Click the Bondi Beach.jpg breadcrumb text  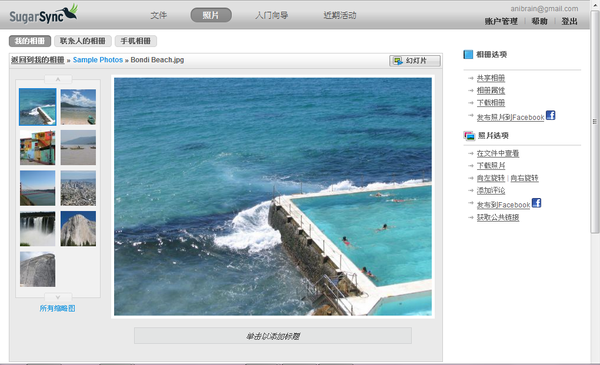click(157, 60)
